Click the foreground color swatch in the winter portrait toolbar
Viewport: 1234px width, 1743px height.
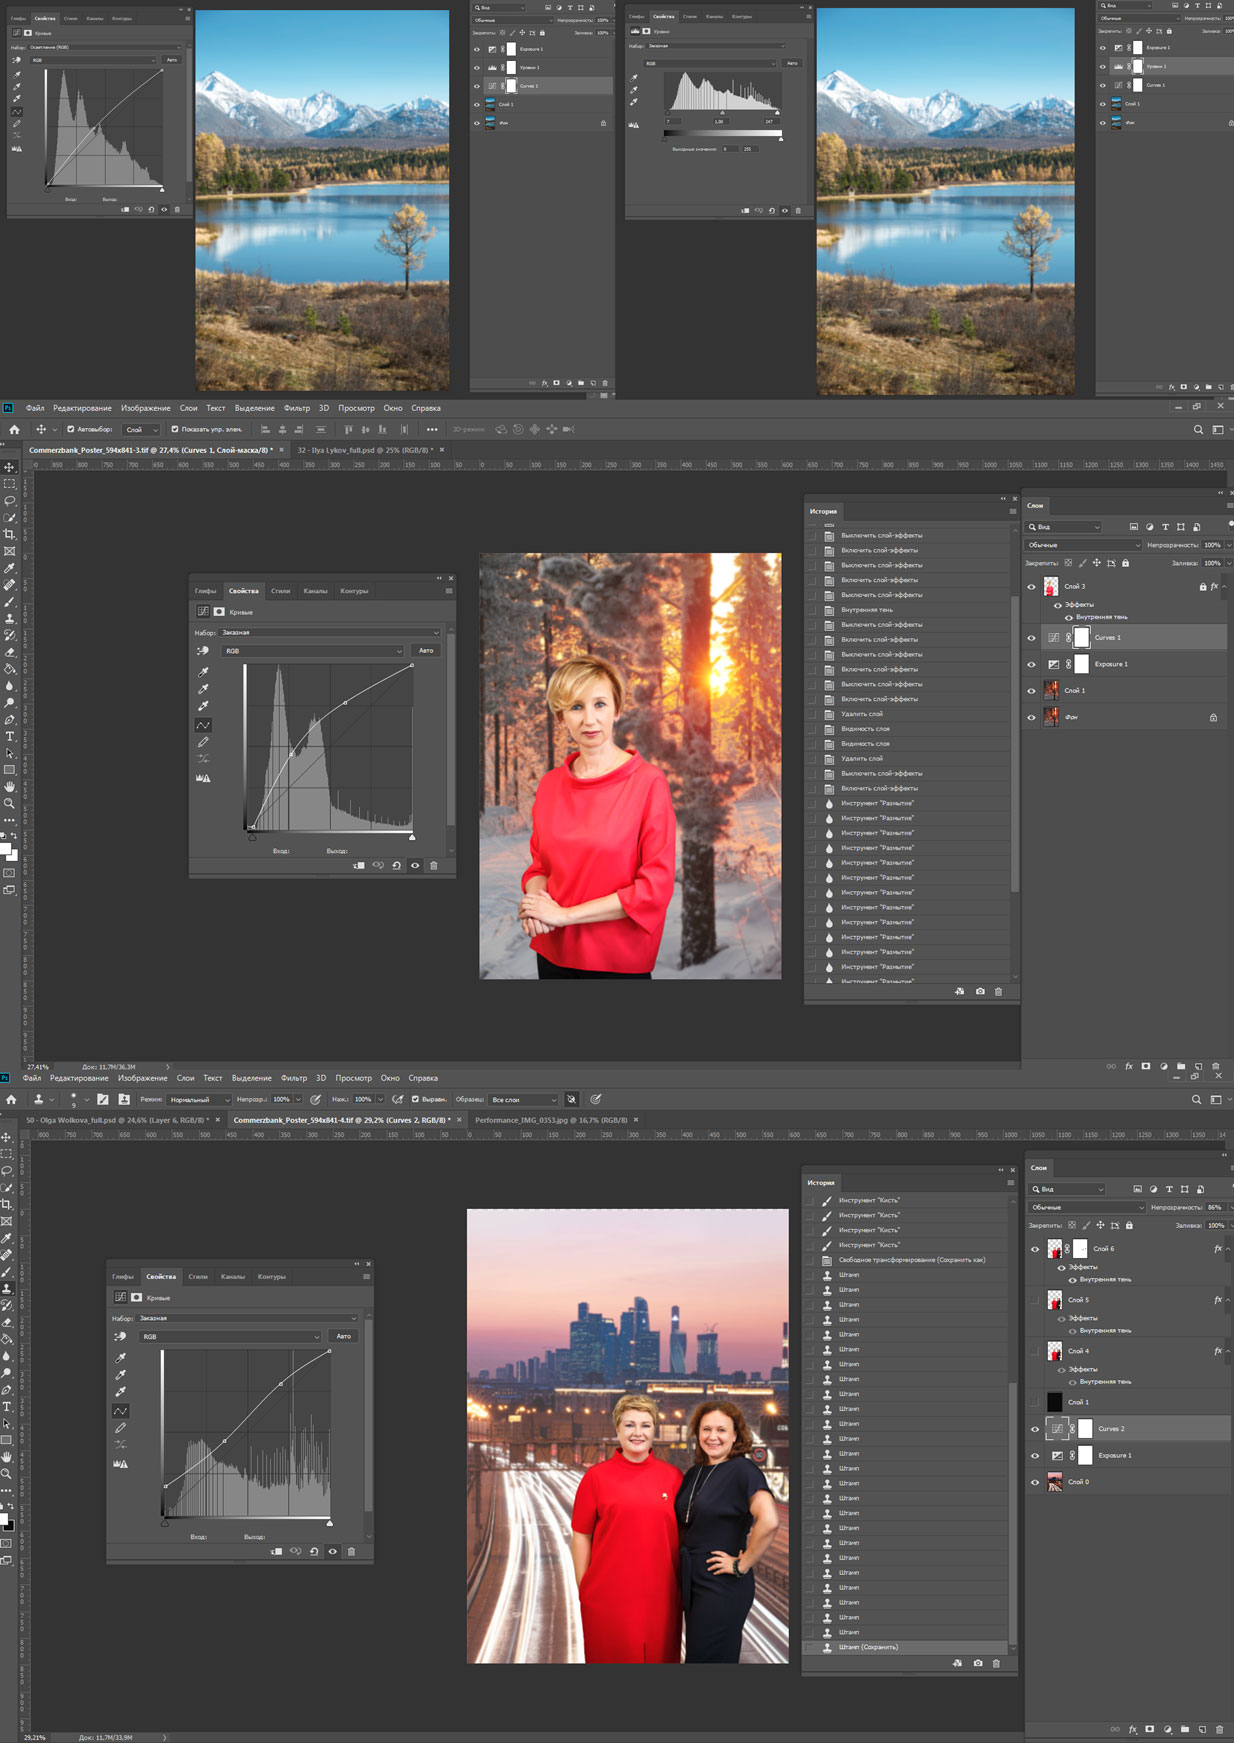[5, 848]
